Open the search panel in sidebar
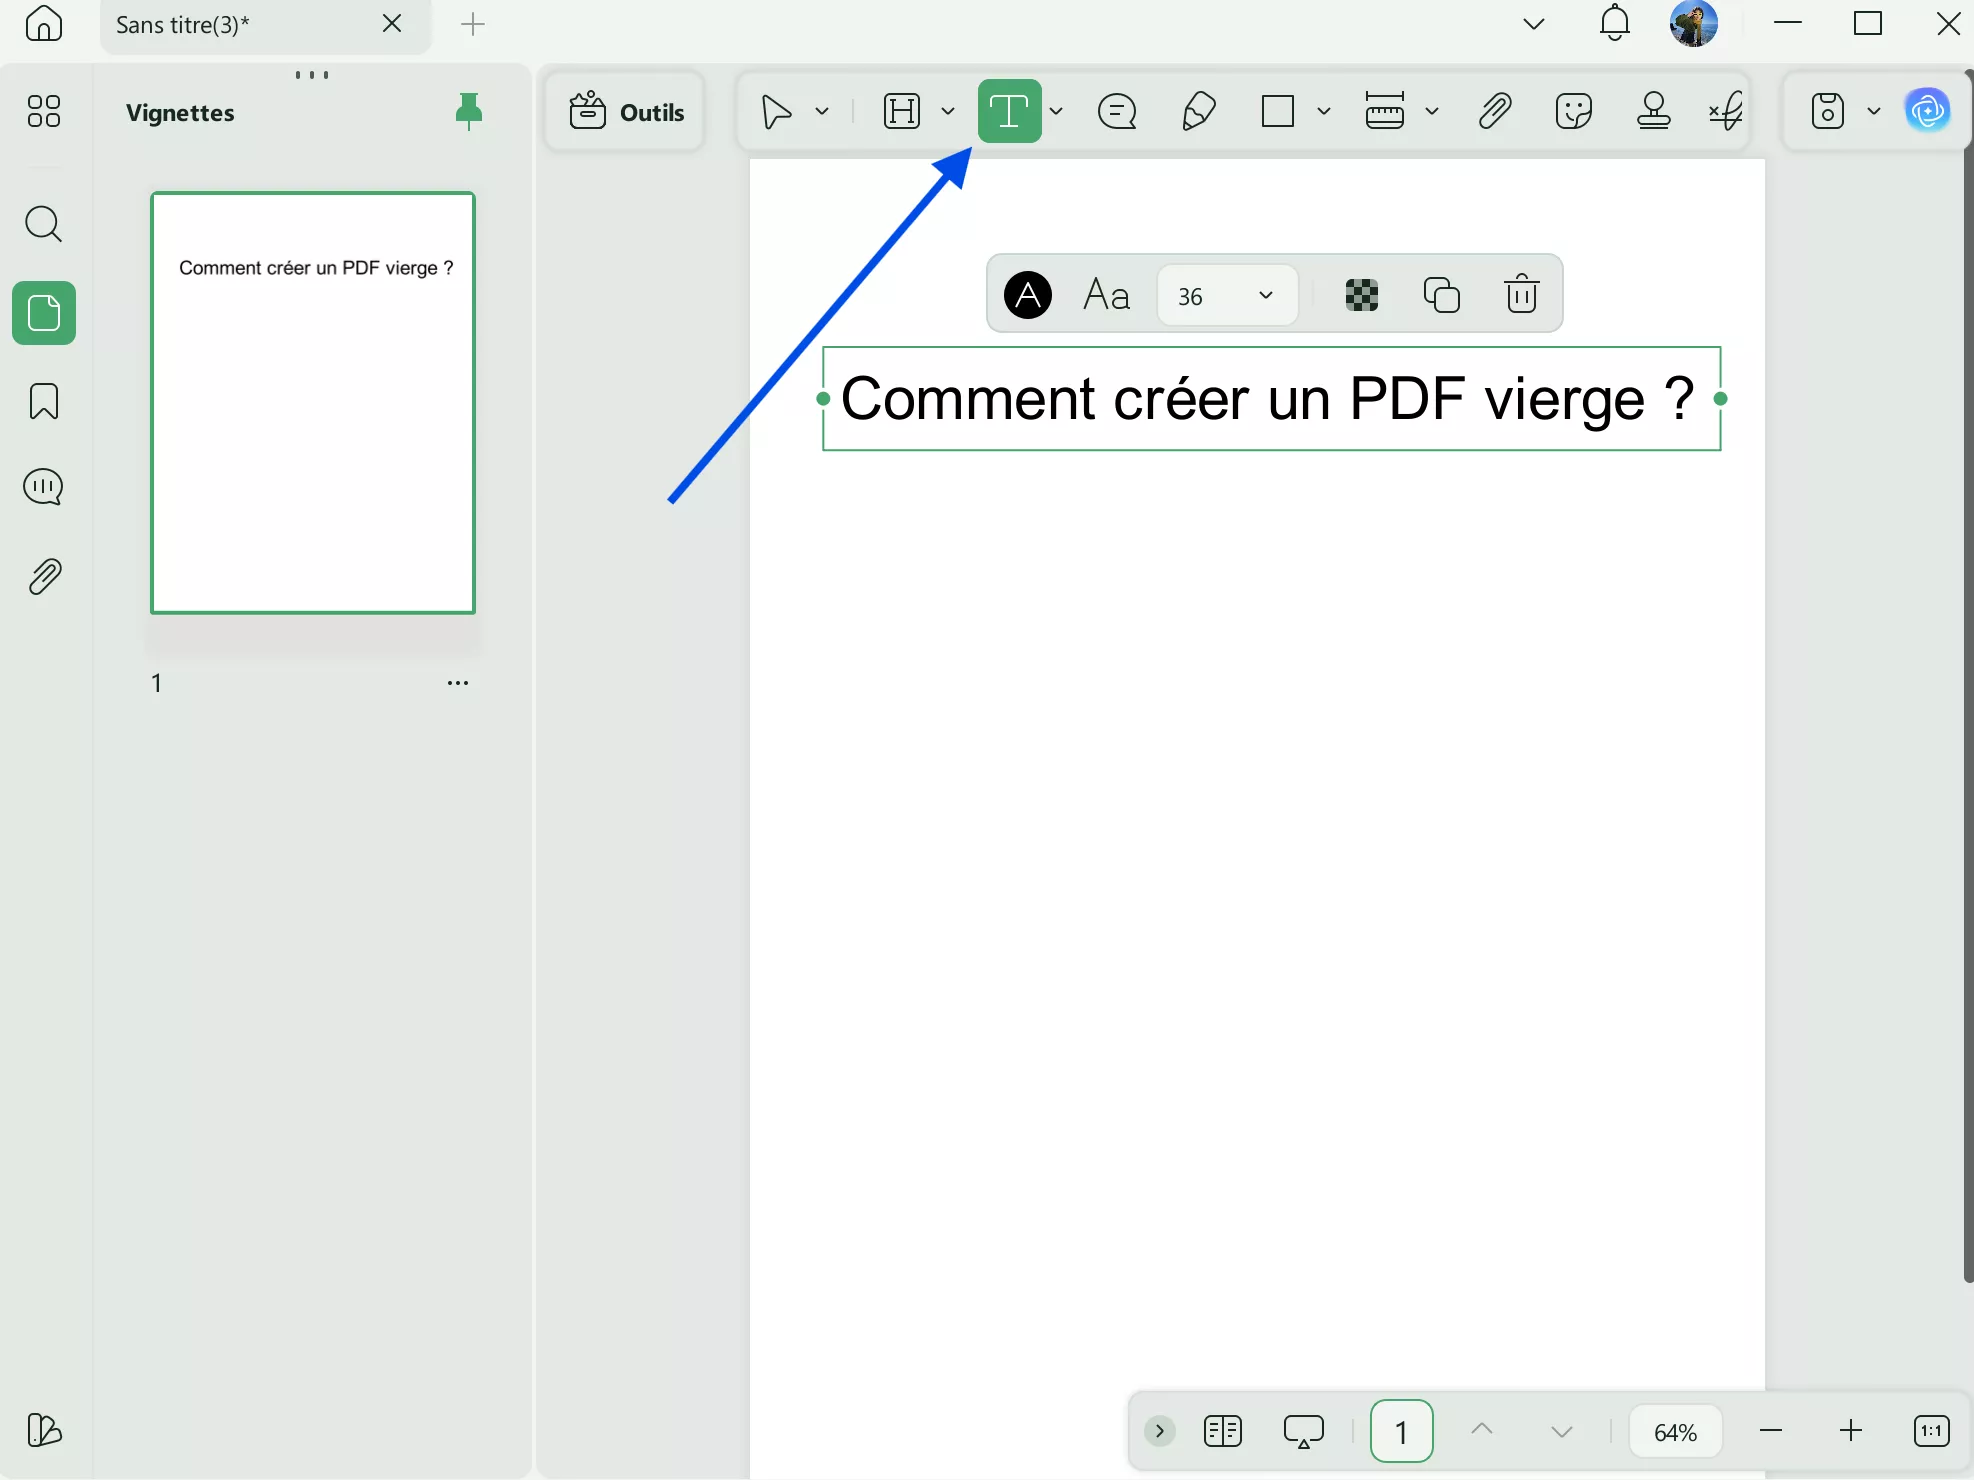The height and width of the screenshot is (1480, 1974). pos(44,224)
